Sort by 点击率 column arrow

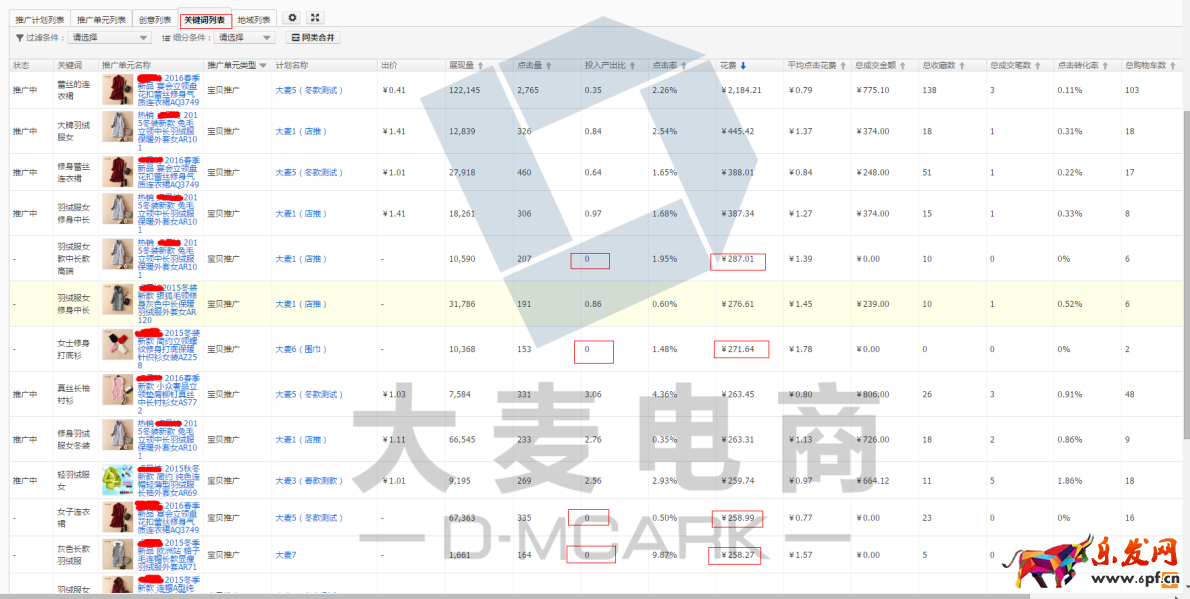(x=685, y=66)
